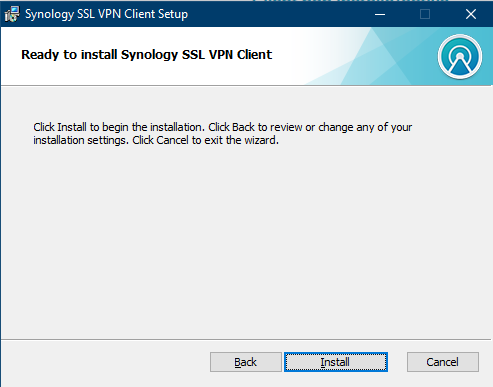Click the Synology SSL VPN Client logo
Screen dimensions: 493x387
460,57
